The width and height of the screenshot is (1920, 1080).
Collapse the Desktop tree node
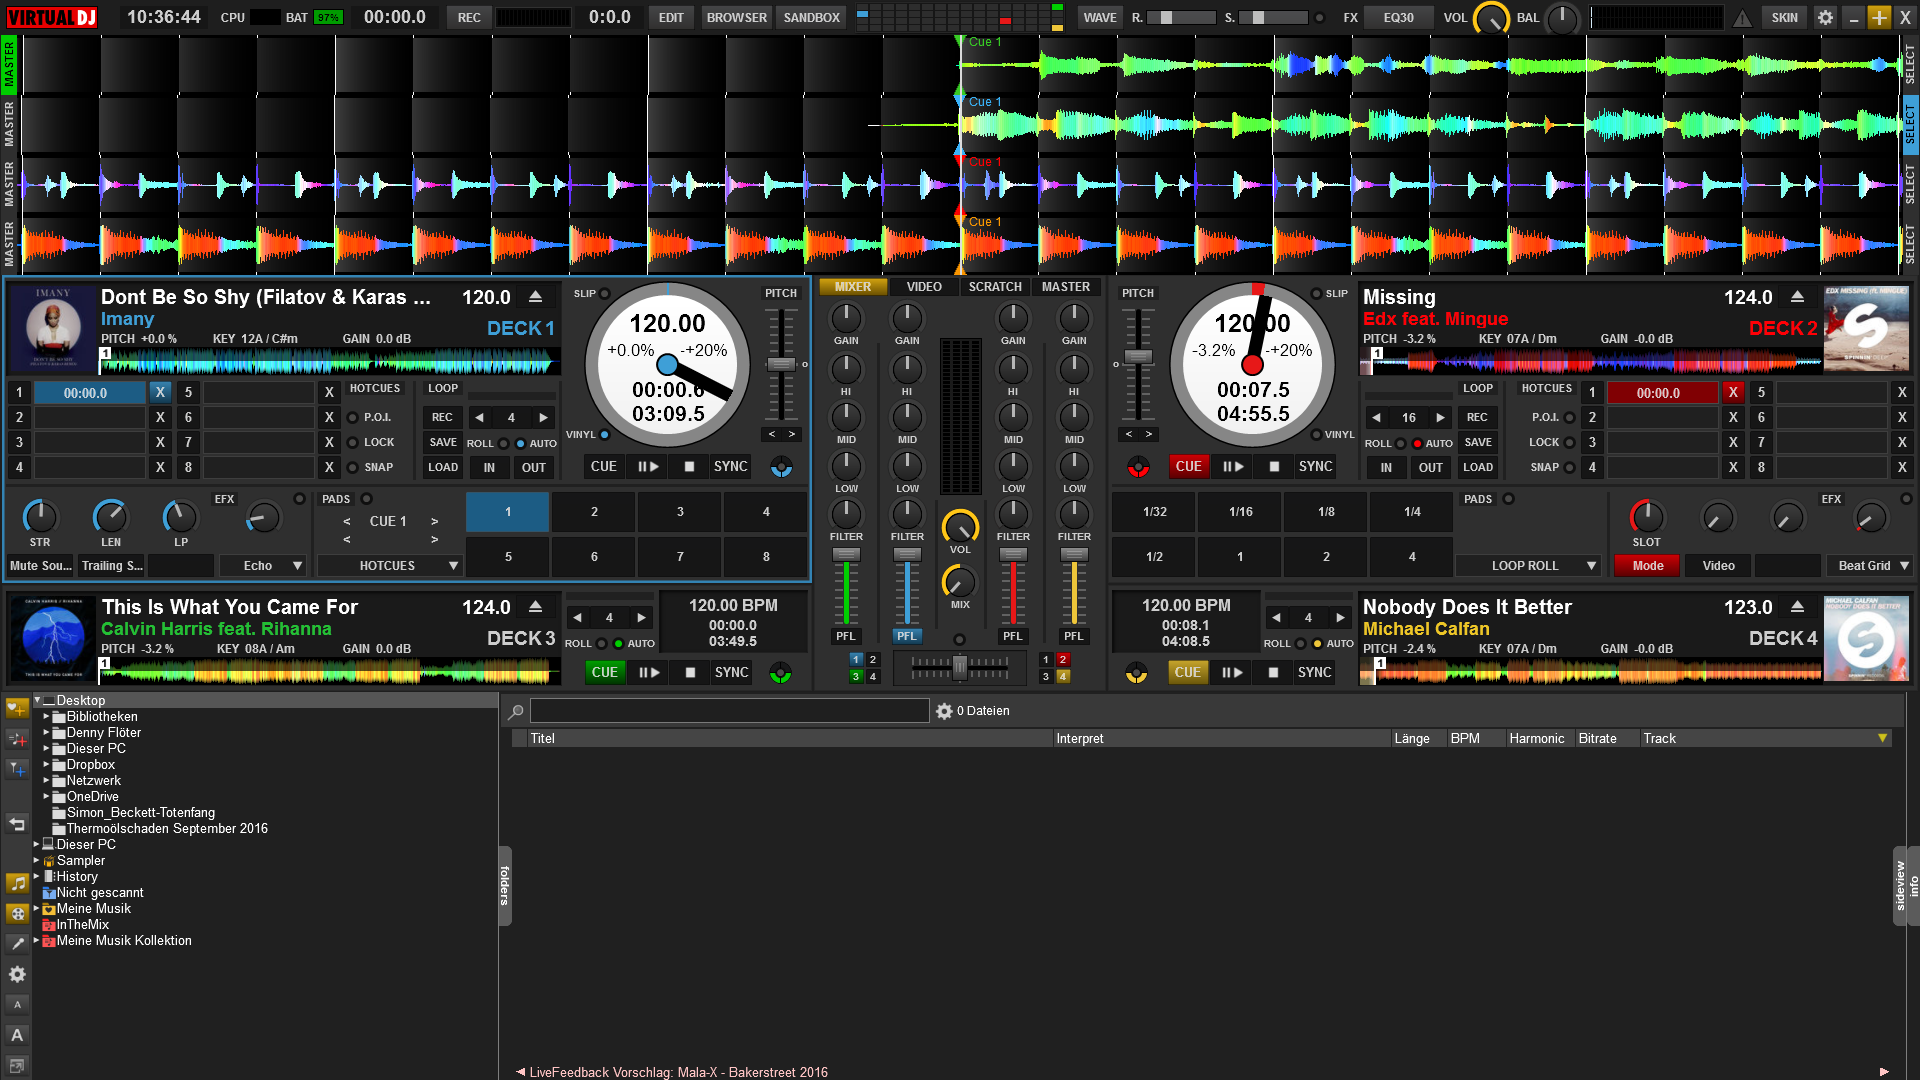(37, 701)
